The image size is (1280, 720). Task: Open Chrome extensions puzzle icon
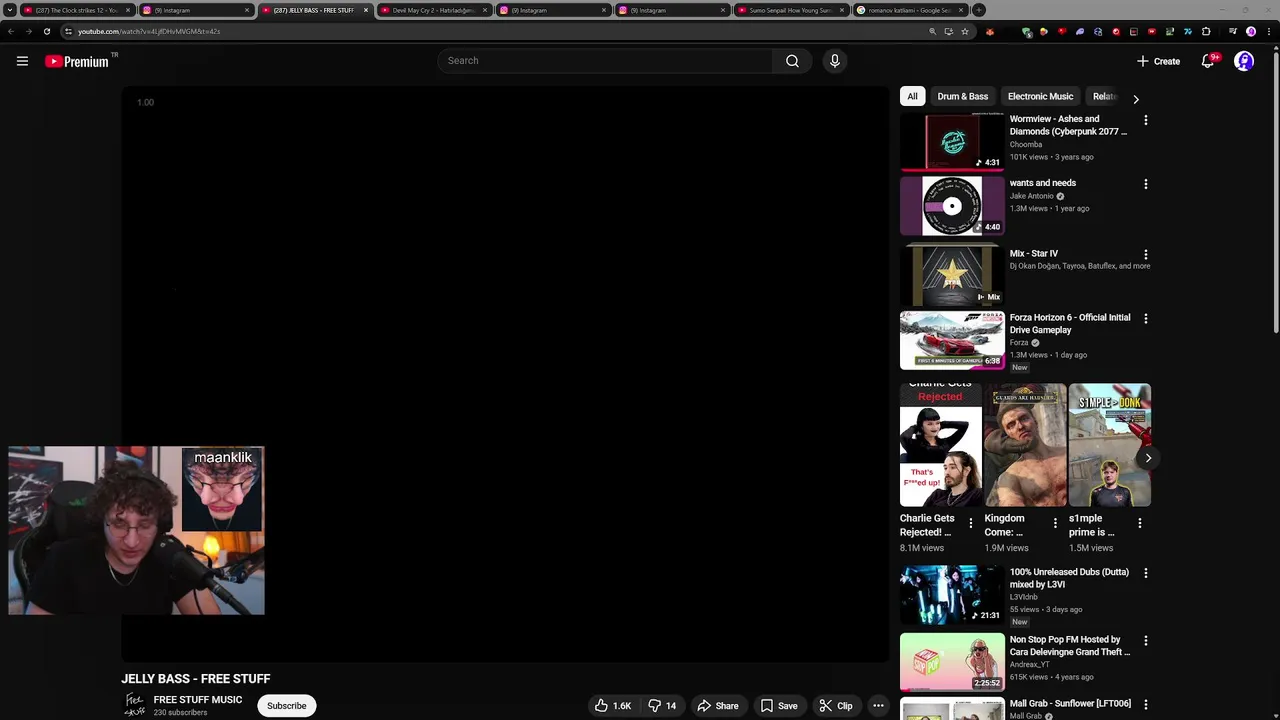coord(1206,31)
